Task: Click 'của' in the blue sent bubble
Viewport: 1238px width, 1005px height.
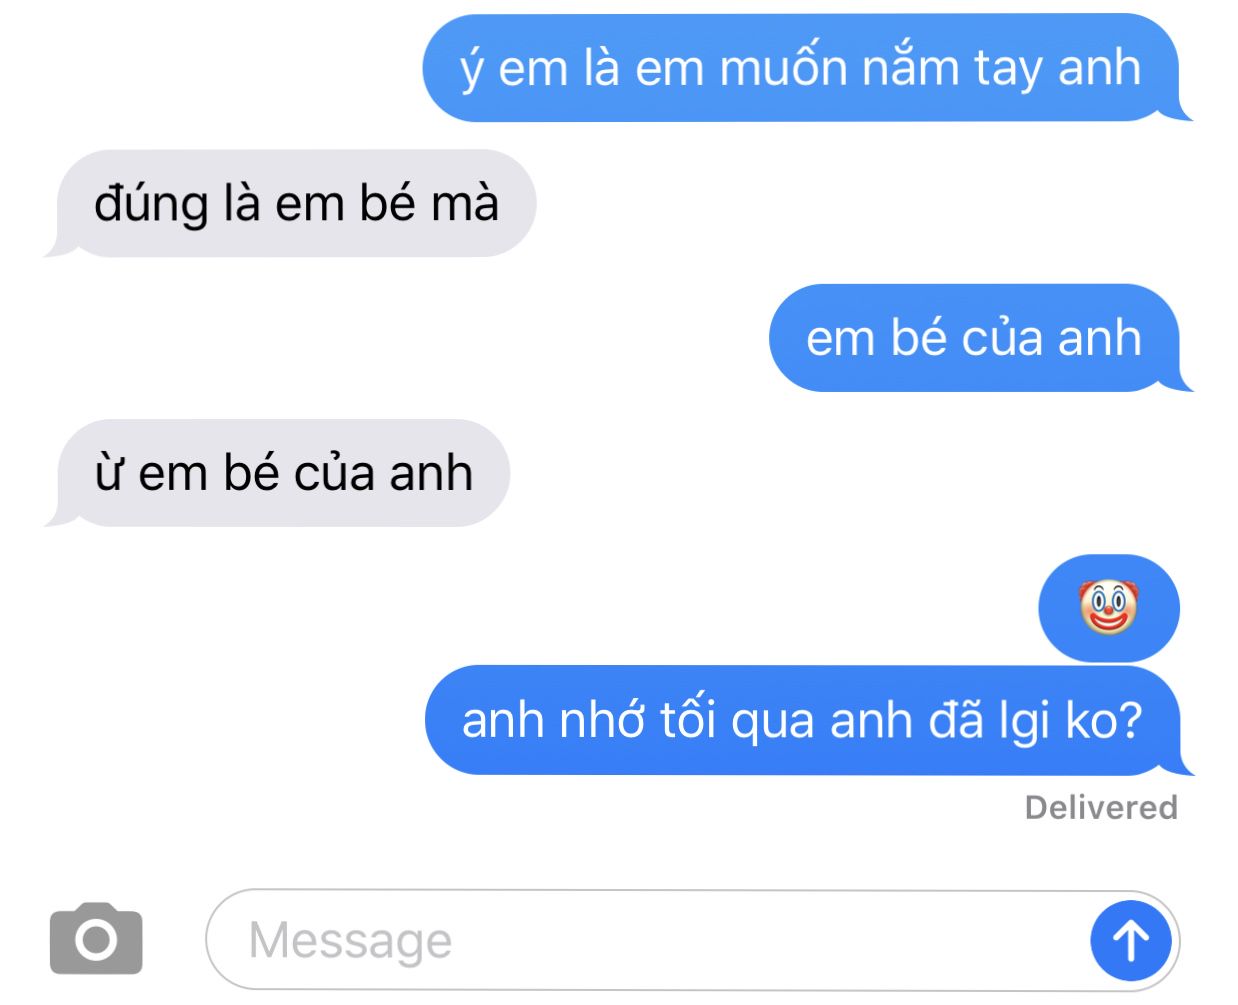Action: 1002,338
